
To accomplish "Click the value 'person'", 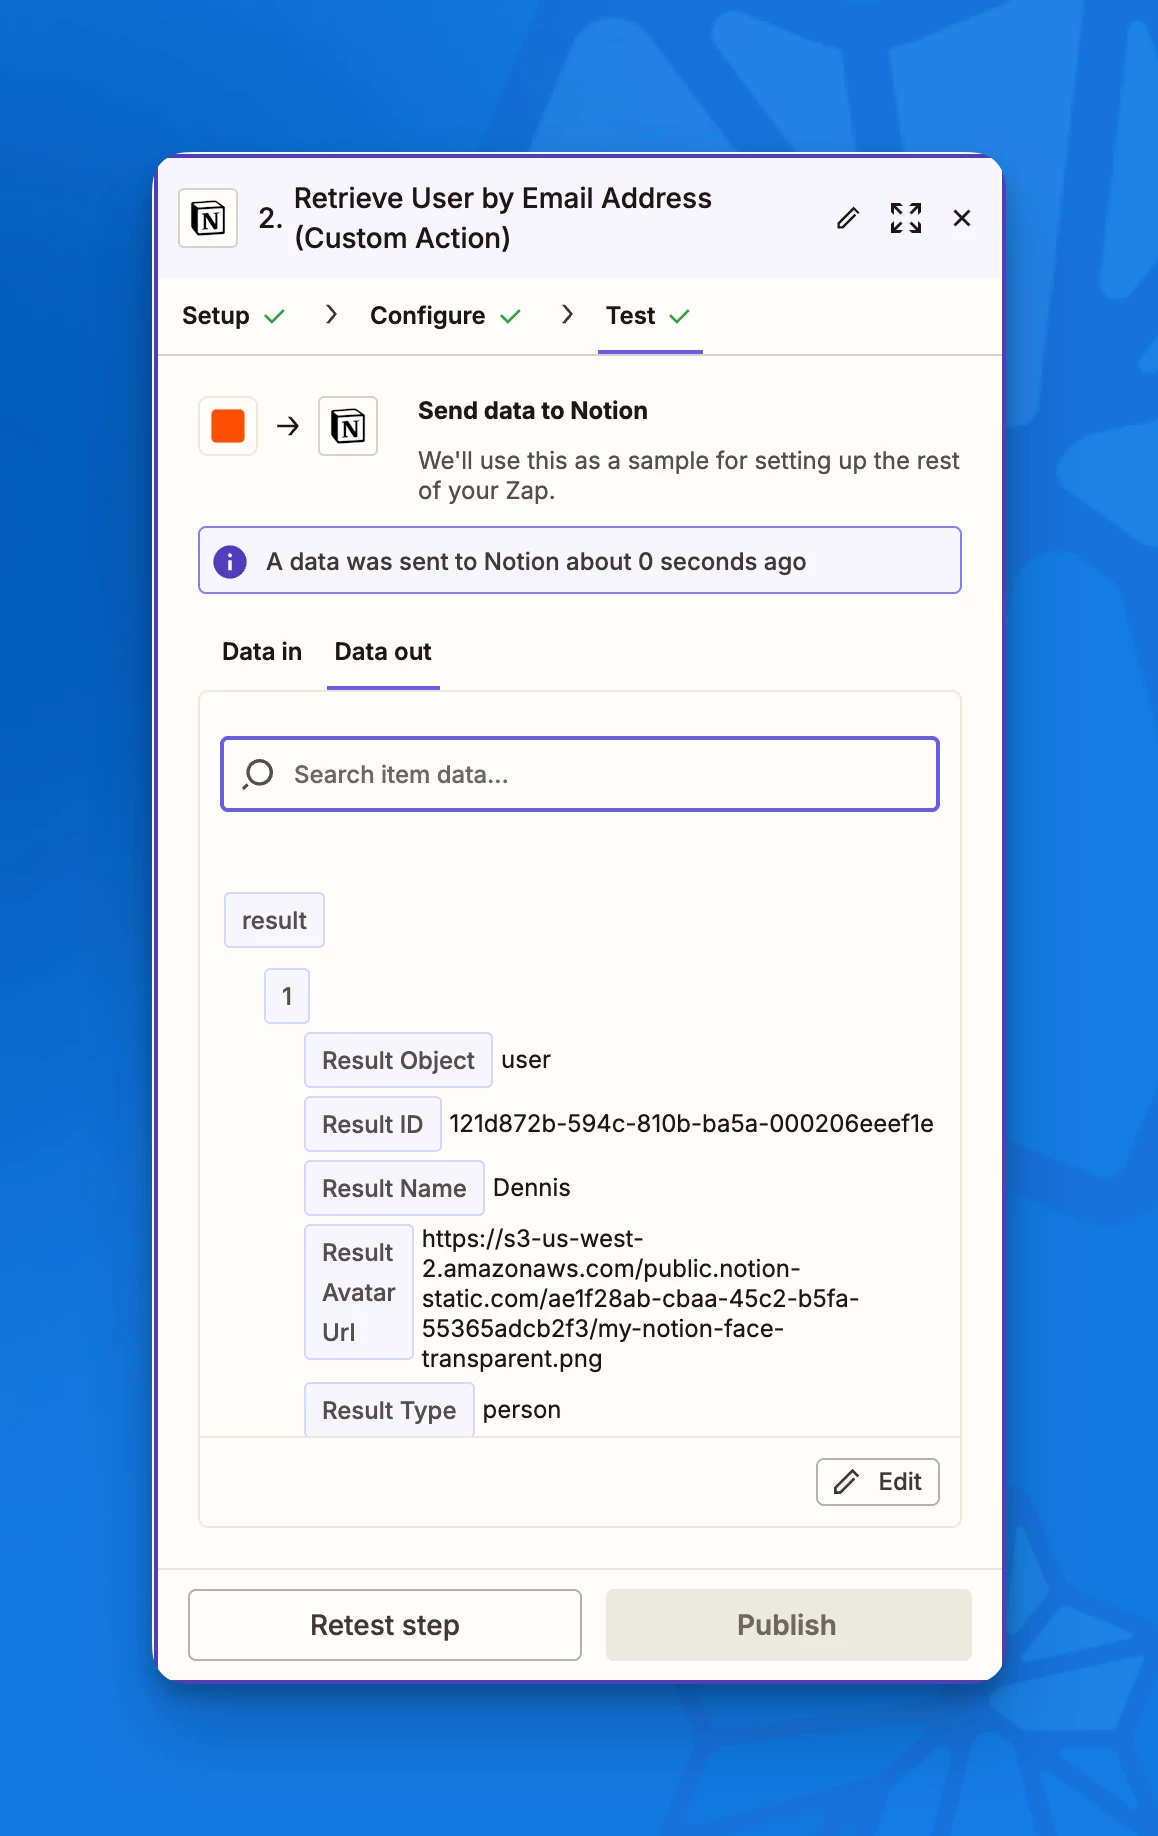I will click(x=522, y=1410).
